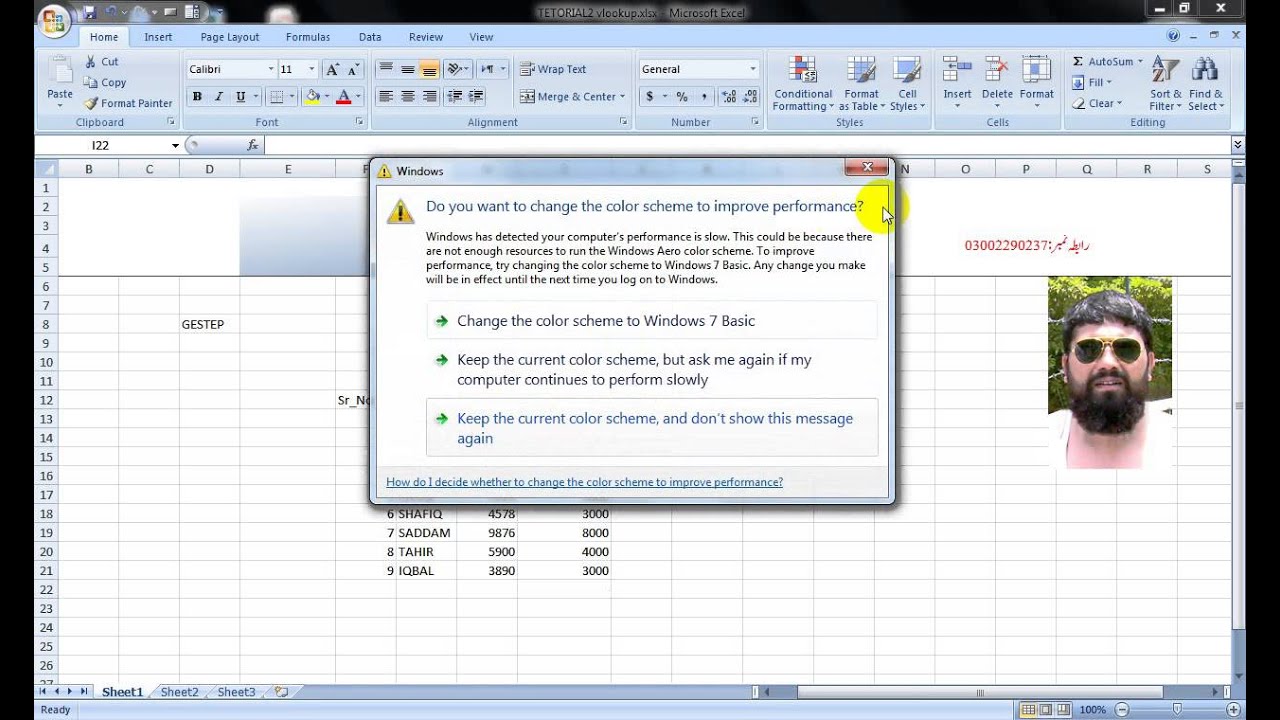1280x720 pixels.
Task: Click the Percent Style icon
Action: pos(682,97)
